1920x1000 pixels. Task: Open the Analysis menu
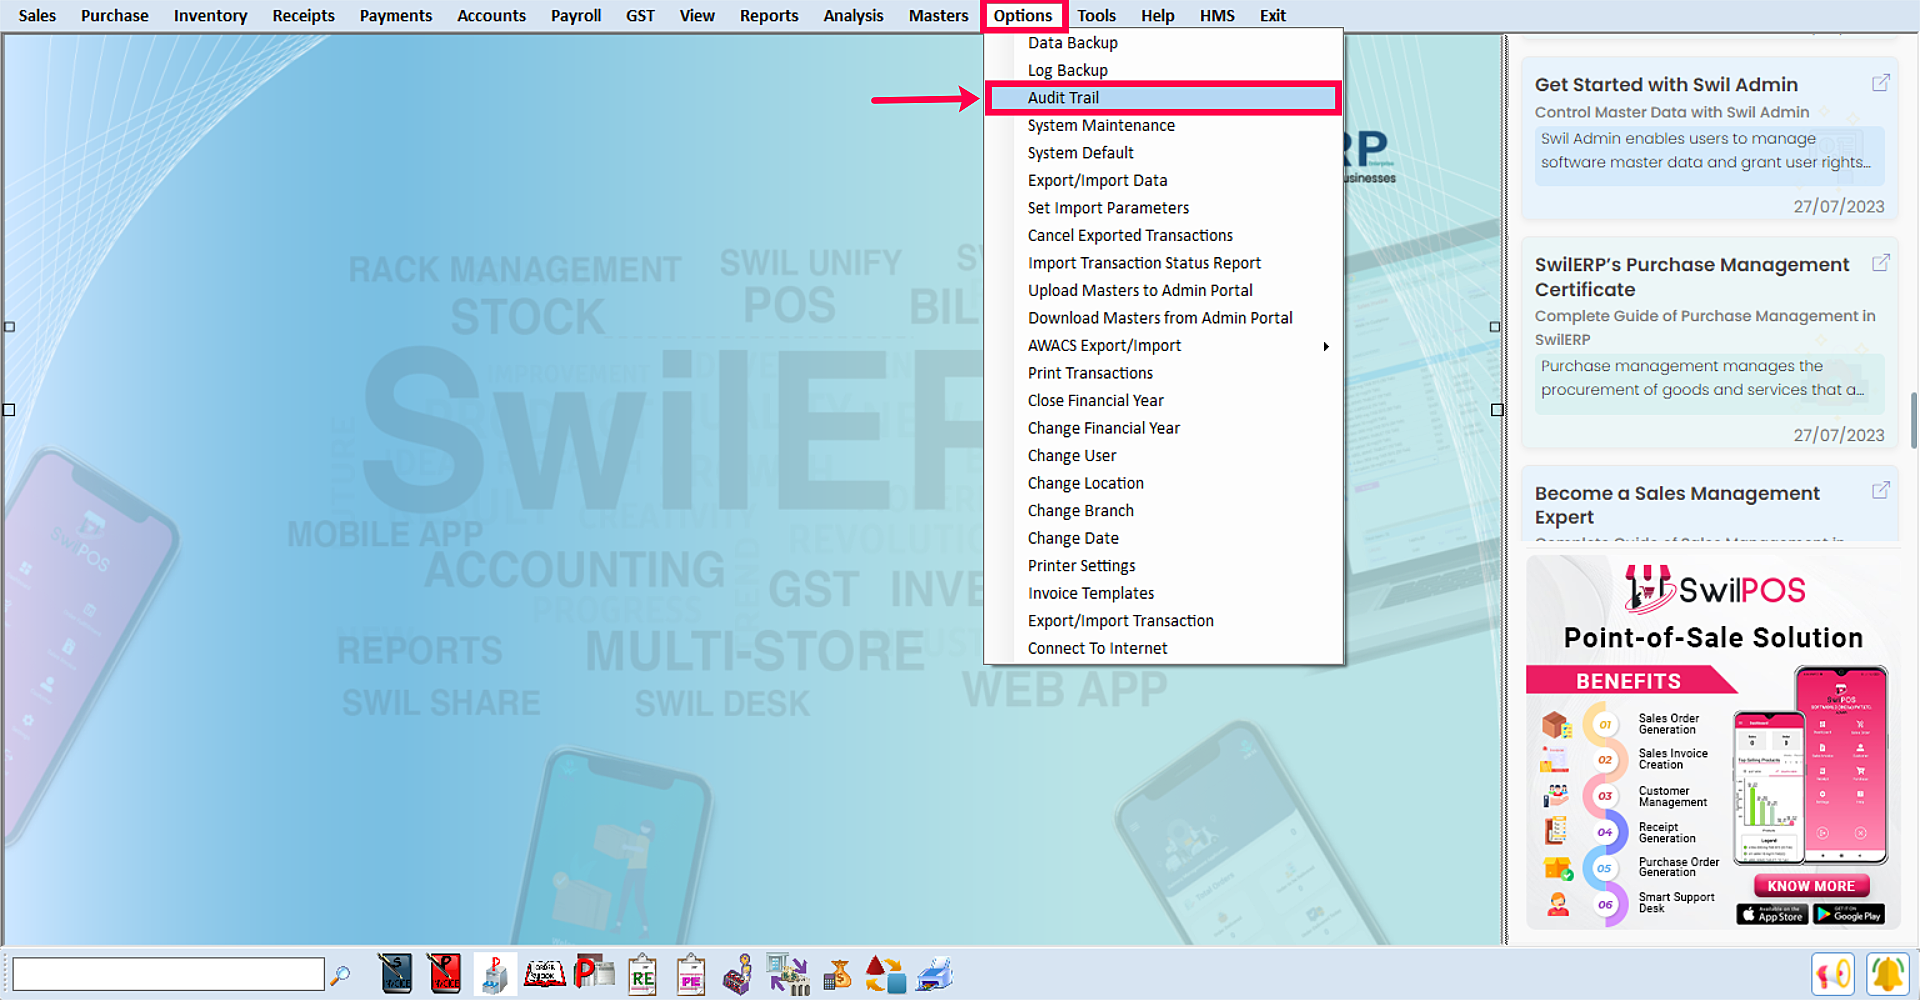point(853,15)
